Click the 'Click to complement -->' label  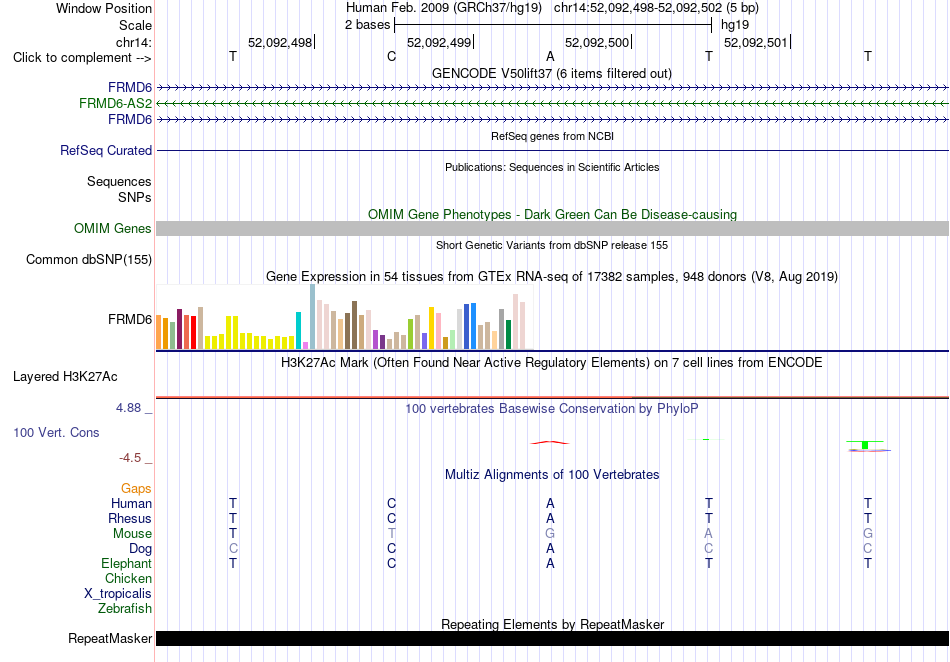click(x=82, y=58)
